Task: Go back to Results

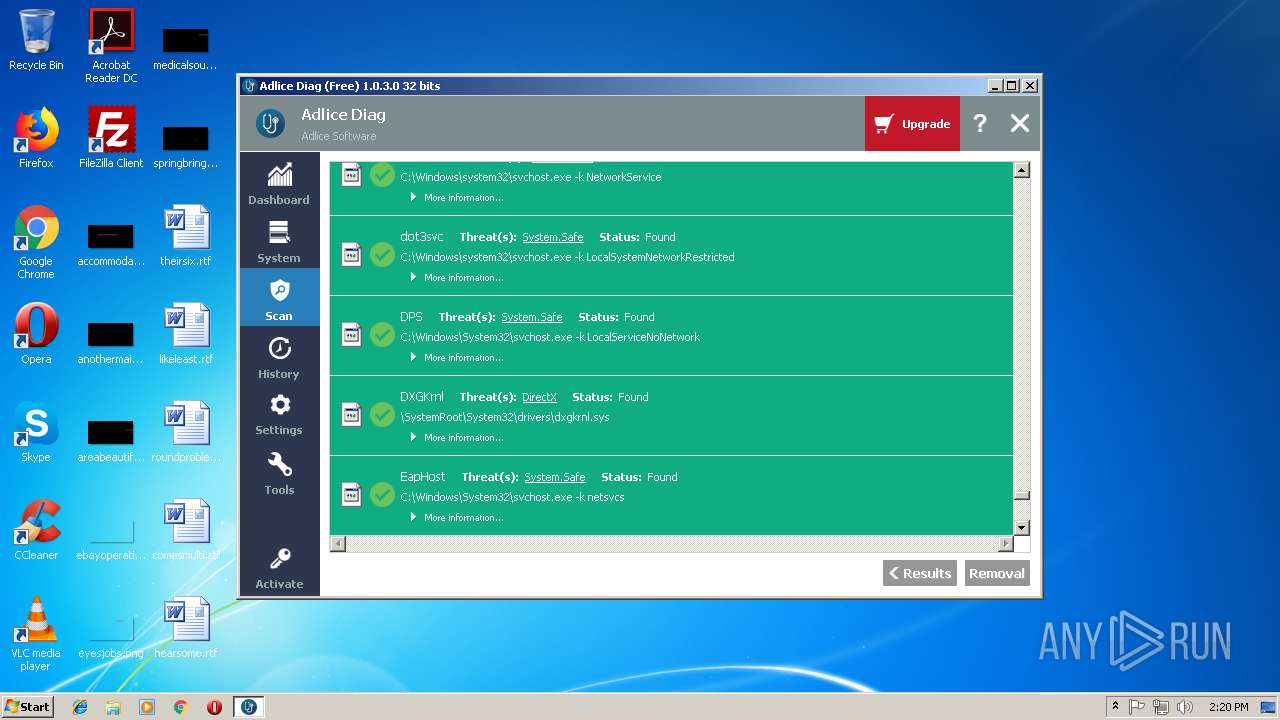Action: coord(920,573)
